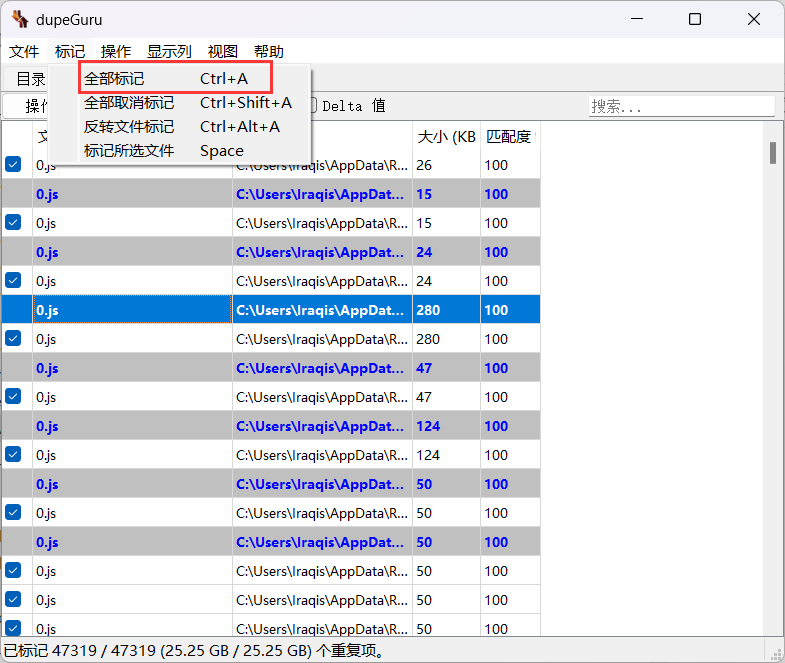Open the 视图 menu
Image resolution: width=785 pixels, height=663 pixels.
[223, 51]
